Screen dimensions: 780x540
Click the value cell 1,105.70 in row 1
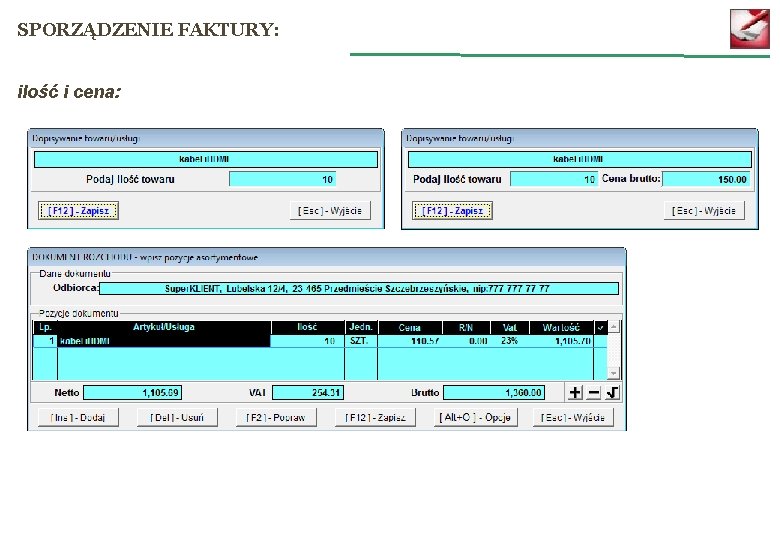tap(561, 341)
